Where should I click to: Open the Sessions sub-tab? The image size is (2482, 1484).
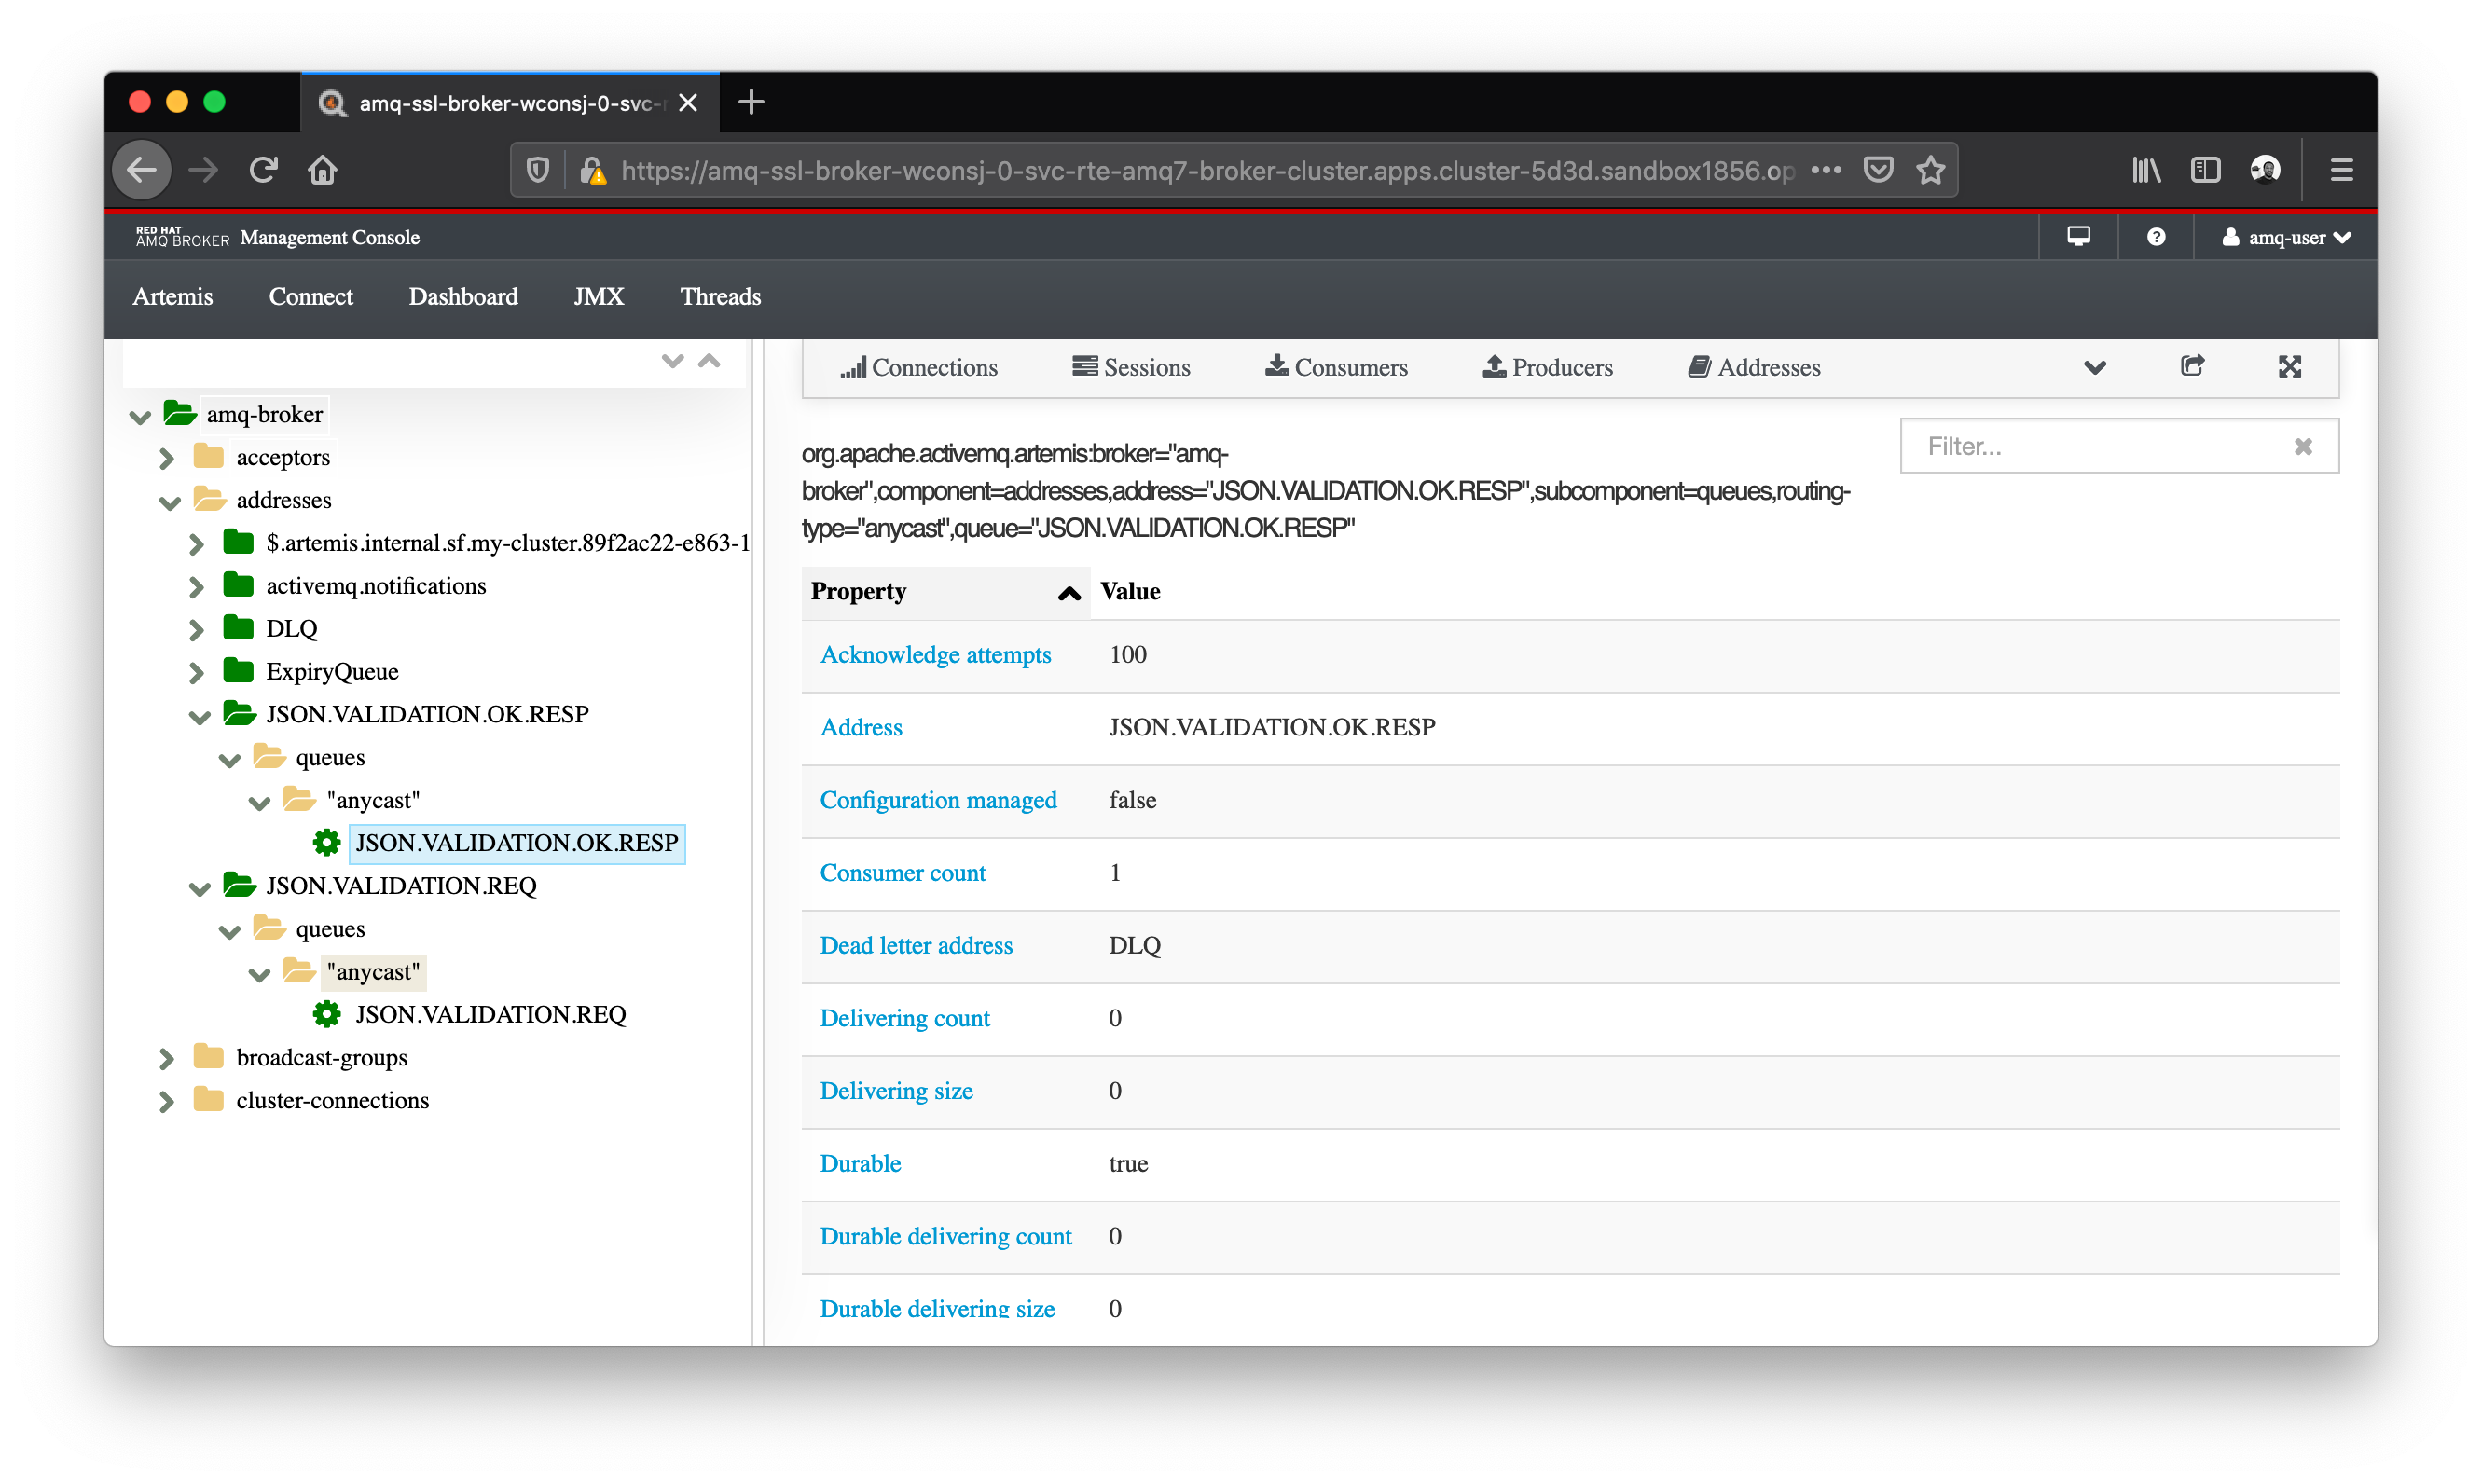pyautogui.click(x=1131, y=367)
